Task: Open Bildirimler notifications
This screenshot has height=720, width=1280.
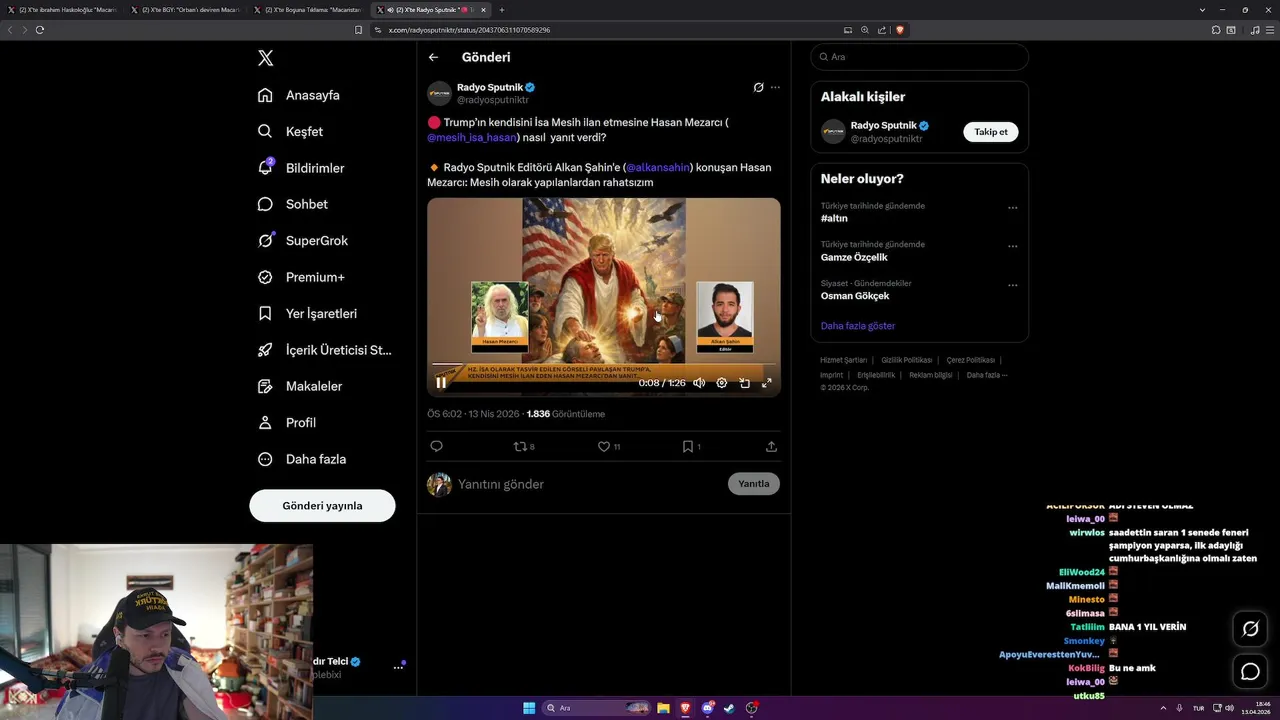Action: tap(301, 168)
